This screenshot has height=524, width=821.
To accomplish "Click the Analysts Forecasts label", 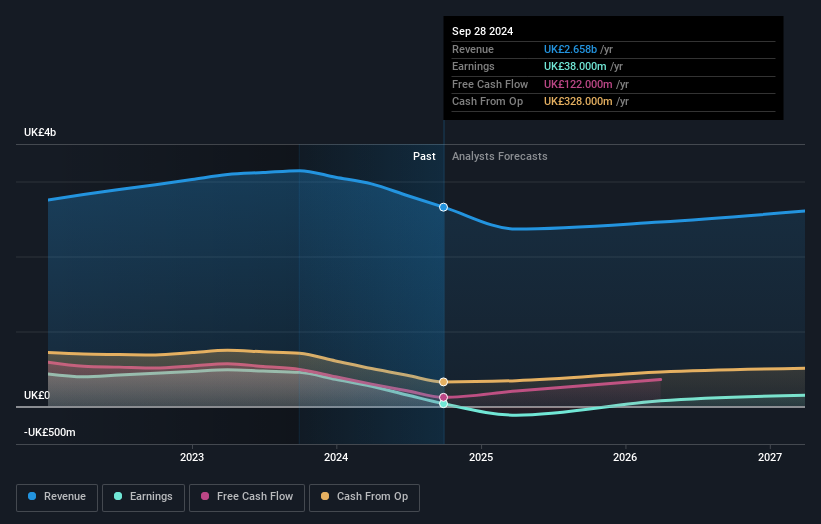I will 500,157.
